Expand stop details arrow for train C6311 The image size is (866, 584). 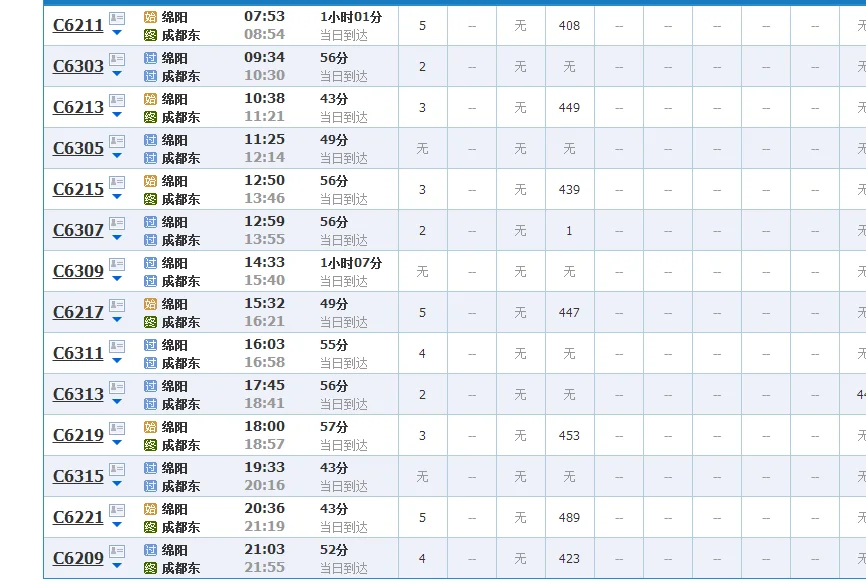tap(117, 361)
